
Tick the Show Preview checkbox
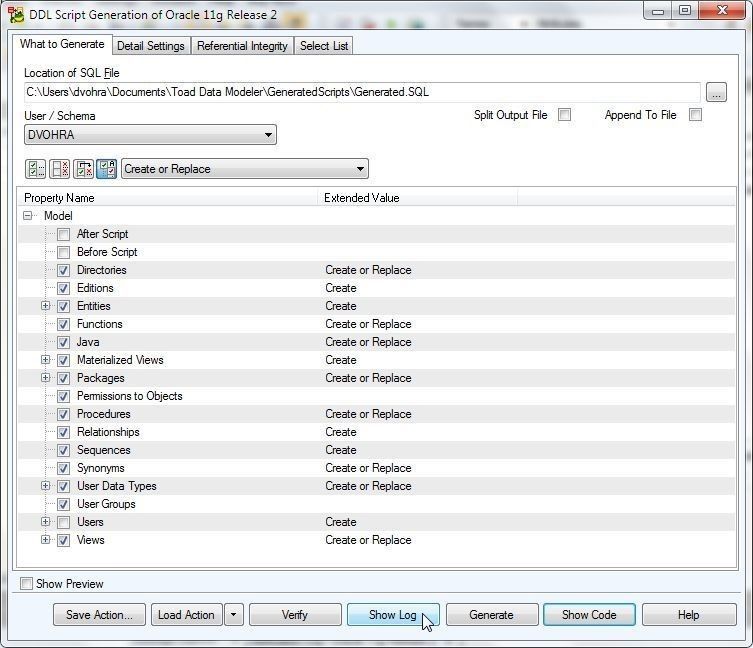26,584
